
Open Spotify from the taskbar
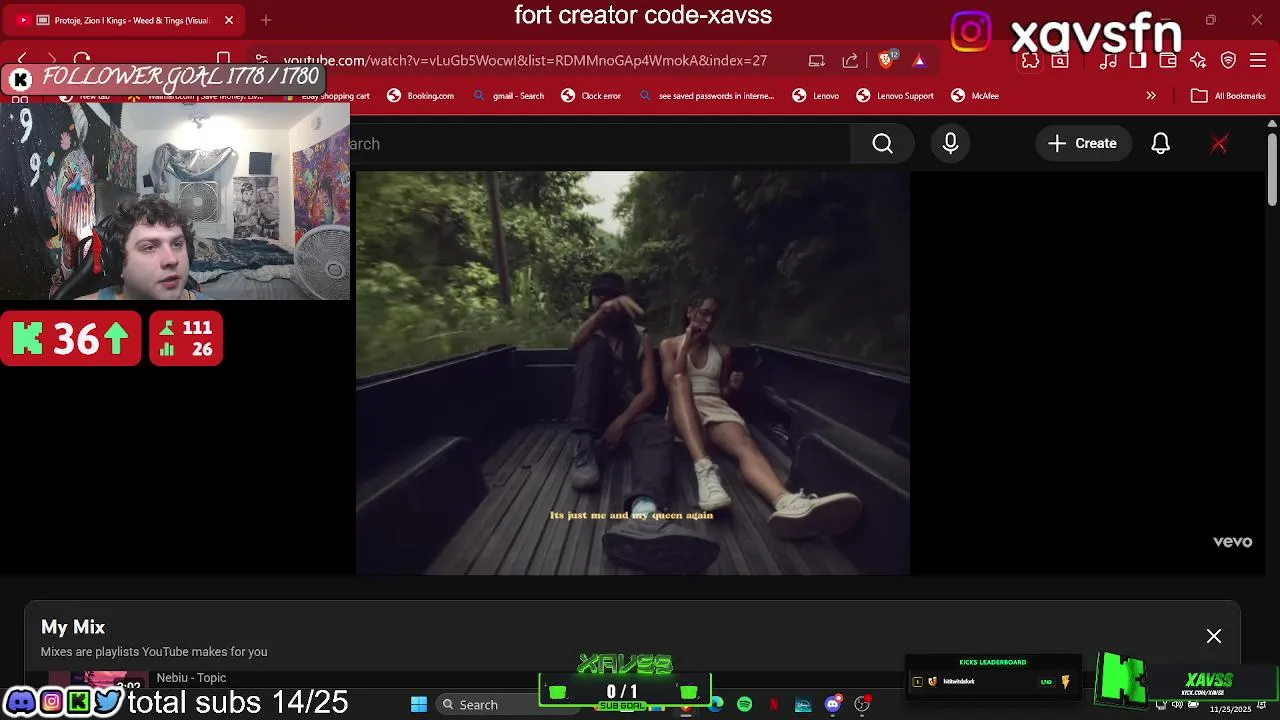click(x=744, y=704)
